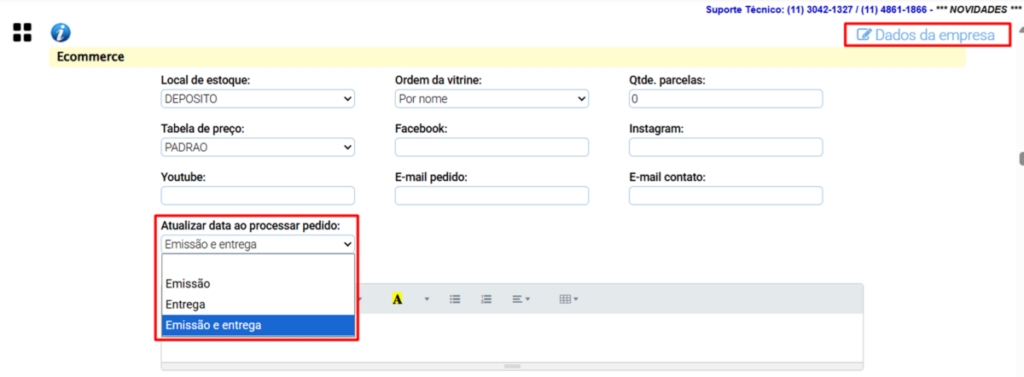Open Dados da empresa link
This screenshot has height=377, width=1024.
926,35
